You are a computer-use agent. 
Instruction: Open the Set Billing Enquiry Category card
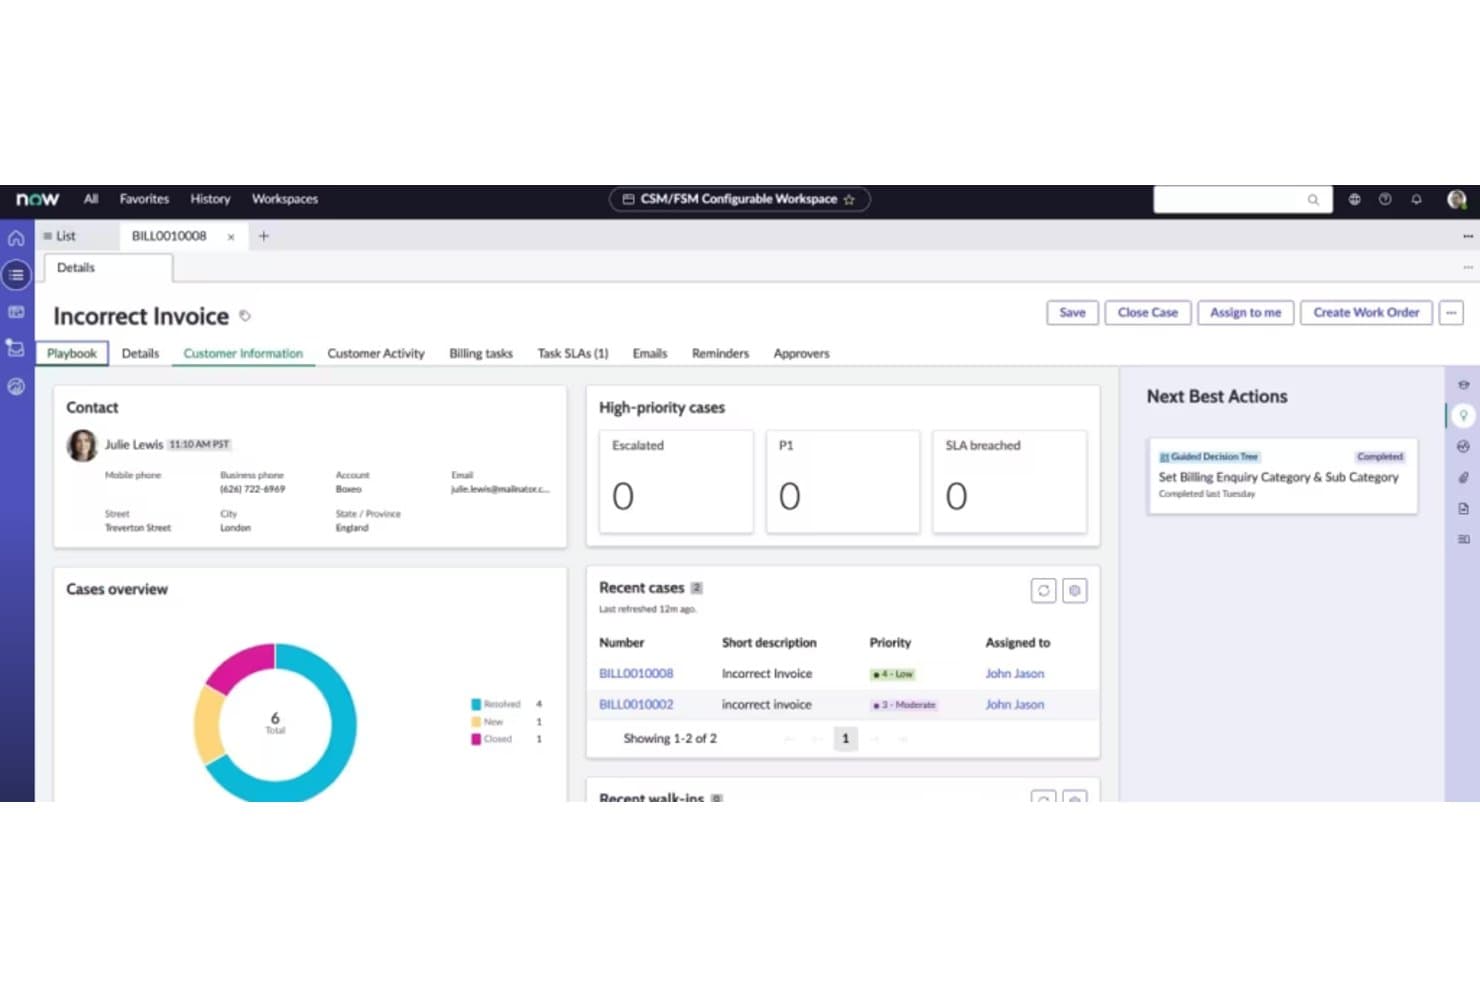[1282, 476]
